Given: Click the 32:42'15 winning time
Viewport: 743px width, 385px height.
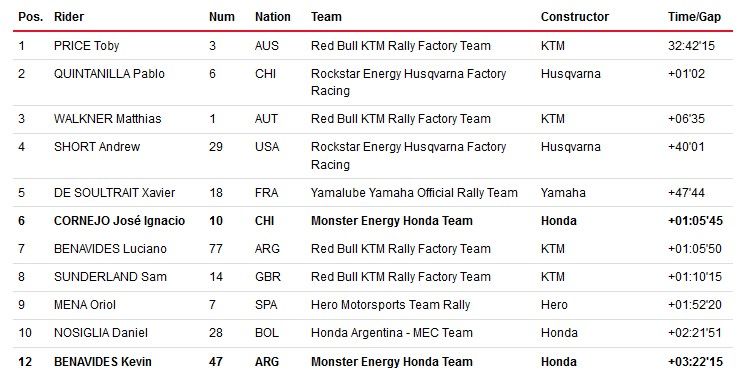Looking at the screenshot, I should [x=691, y=46].
